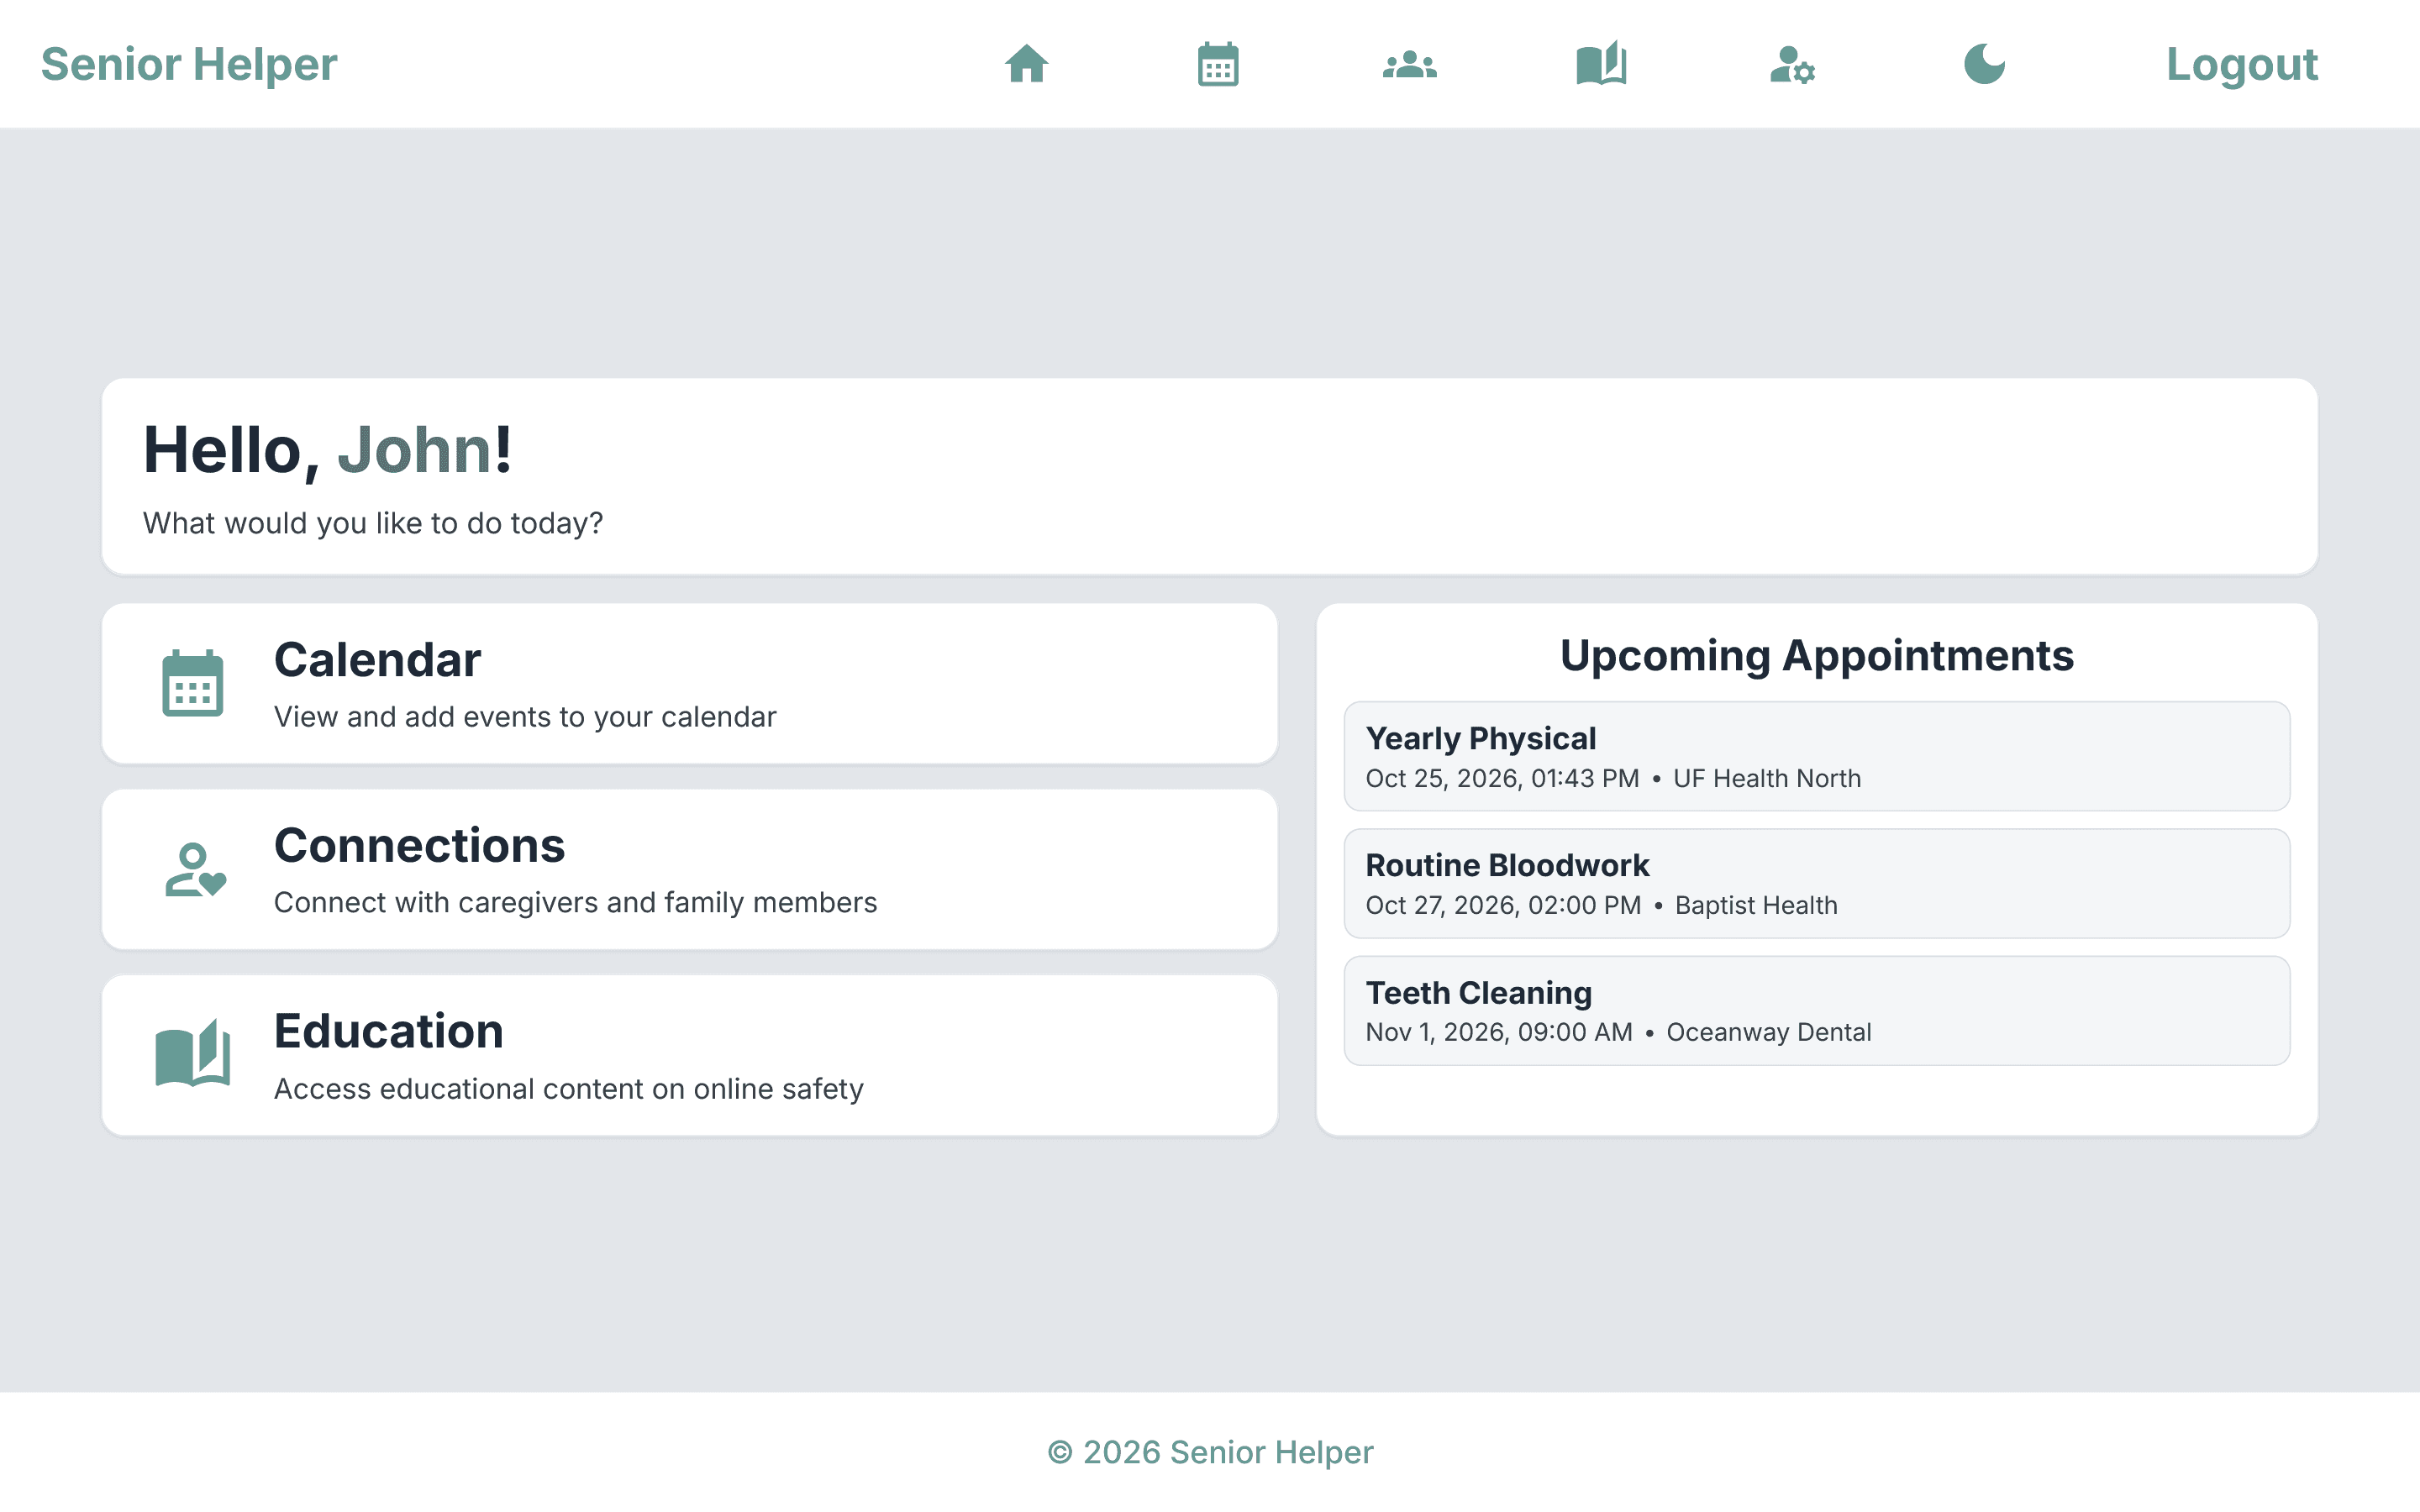Screen dimensions: 2420x1512
Task: Click 'Oct 27, 2026, 02:00 PM • Baptist Health'
Action: click(1601, 906)
